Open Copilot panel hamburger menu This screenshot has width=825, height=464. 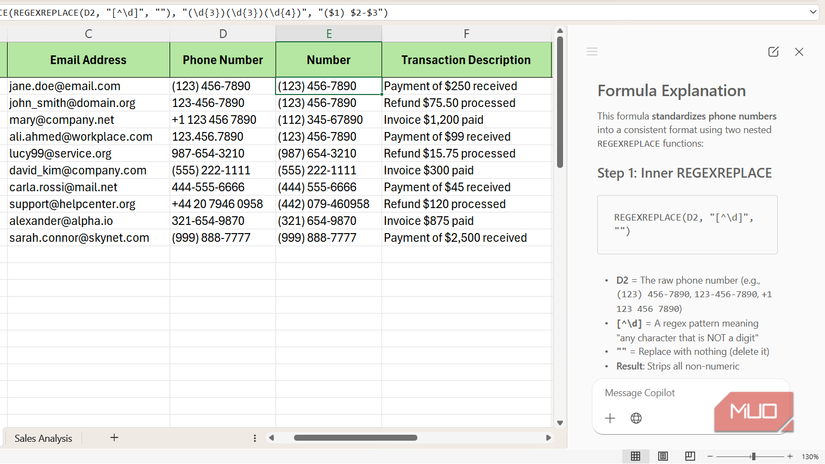(592, 52)
